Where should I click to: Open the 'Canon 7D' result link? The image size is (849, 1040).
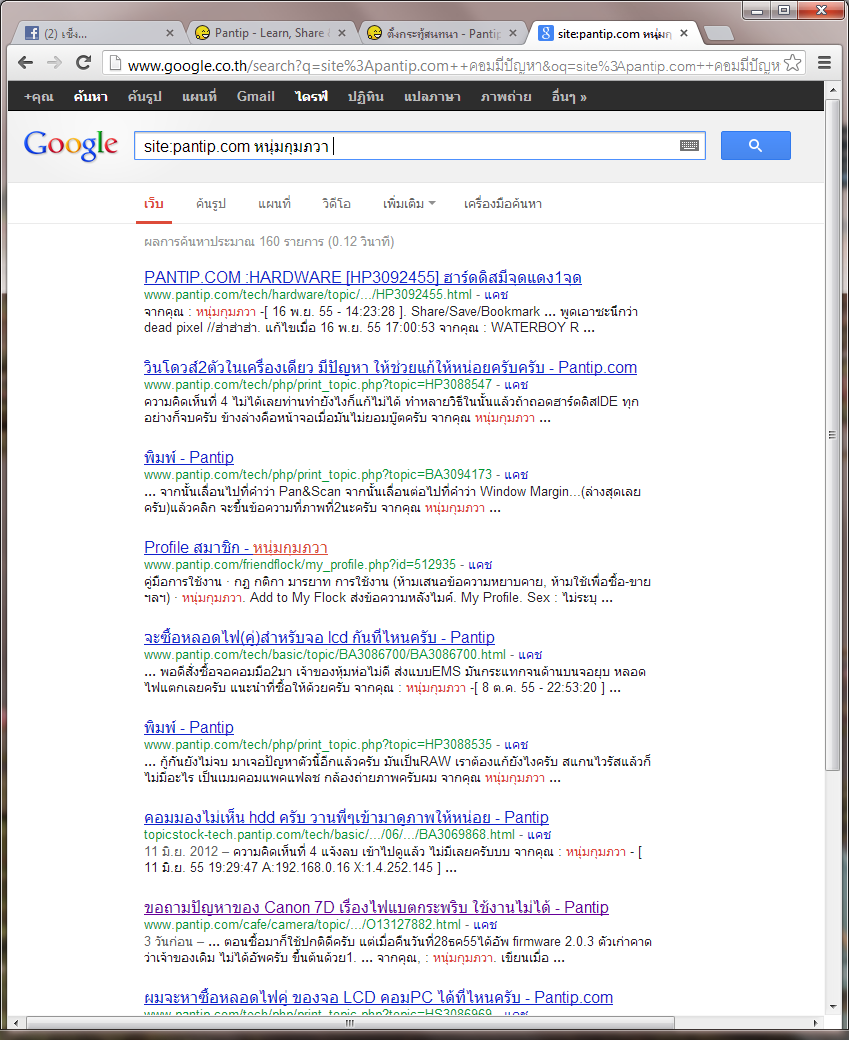(376, 907)
